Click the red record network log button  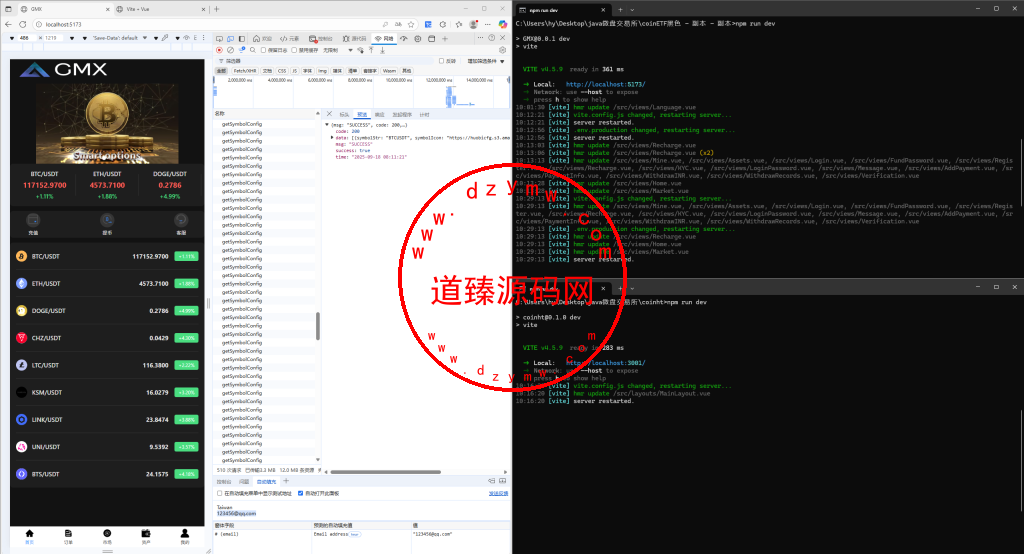(x=219, y=50)
